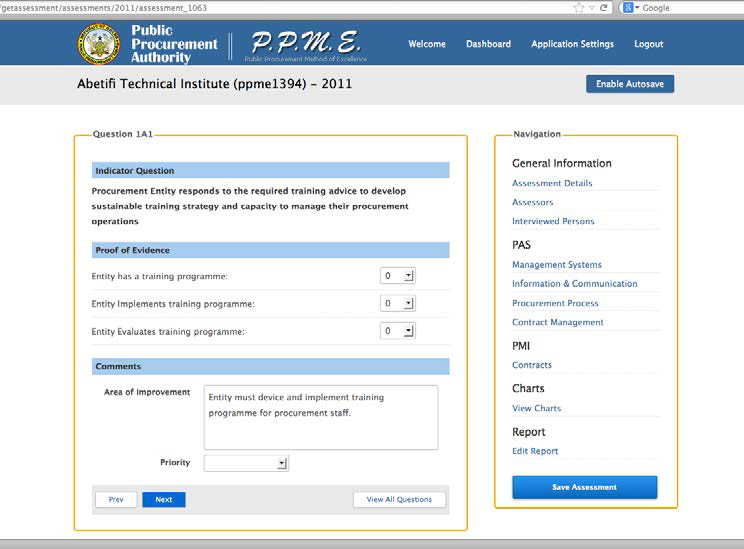
Task: Open the Assessment Details link
Action: [552, 183]
